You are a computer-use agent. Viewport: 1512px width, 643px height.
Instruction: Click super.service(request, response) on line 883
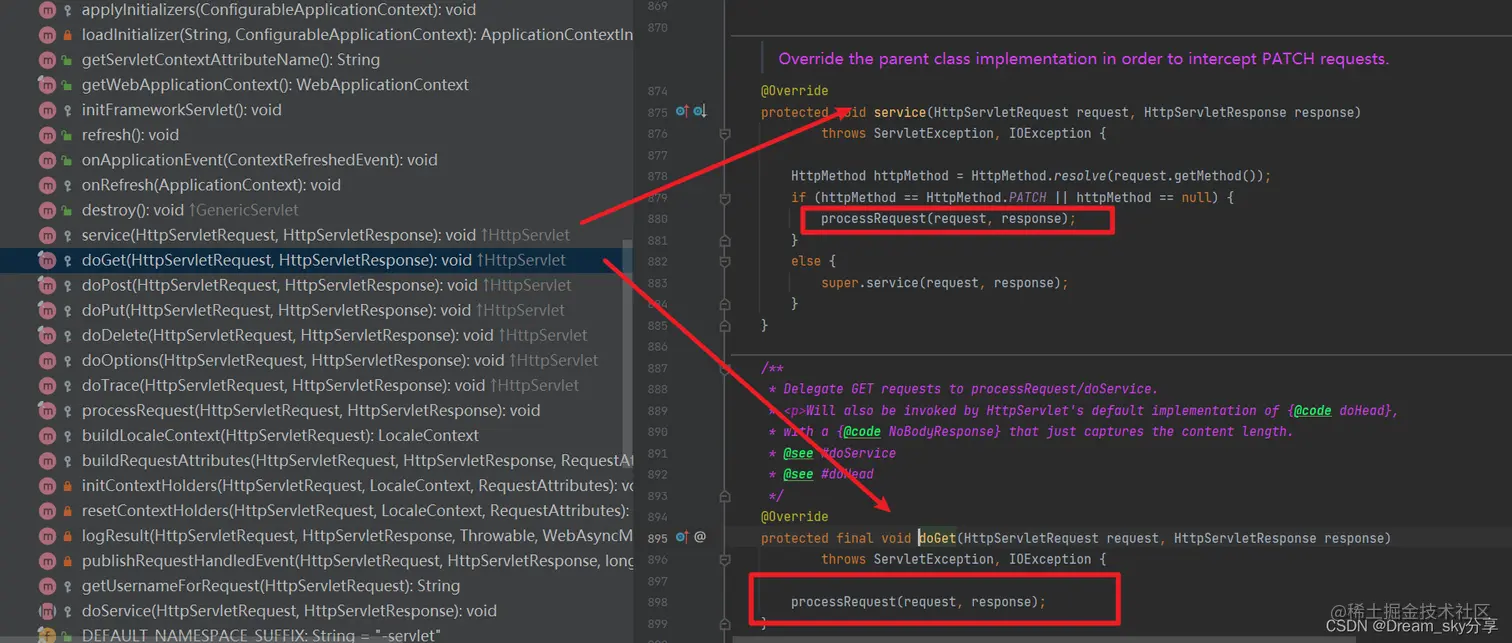(945, 283)
